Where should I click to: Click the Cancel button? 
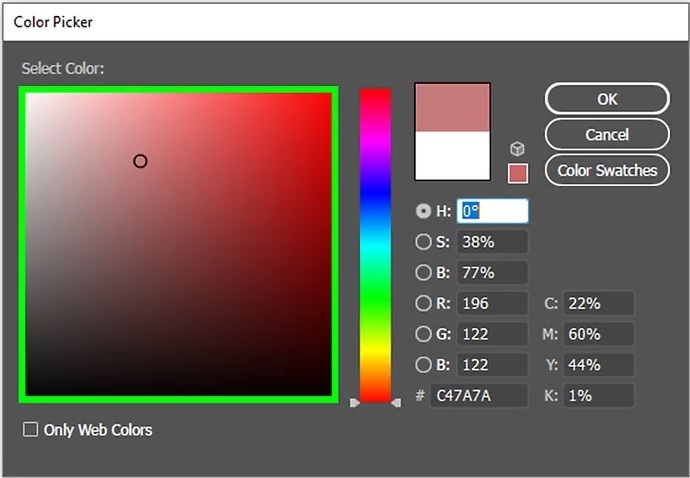pyautogui.click(x=607, y=134)
